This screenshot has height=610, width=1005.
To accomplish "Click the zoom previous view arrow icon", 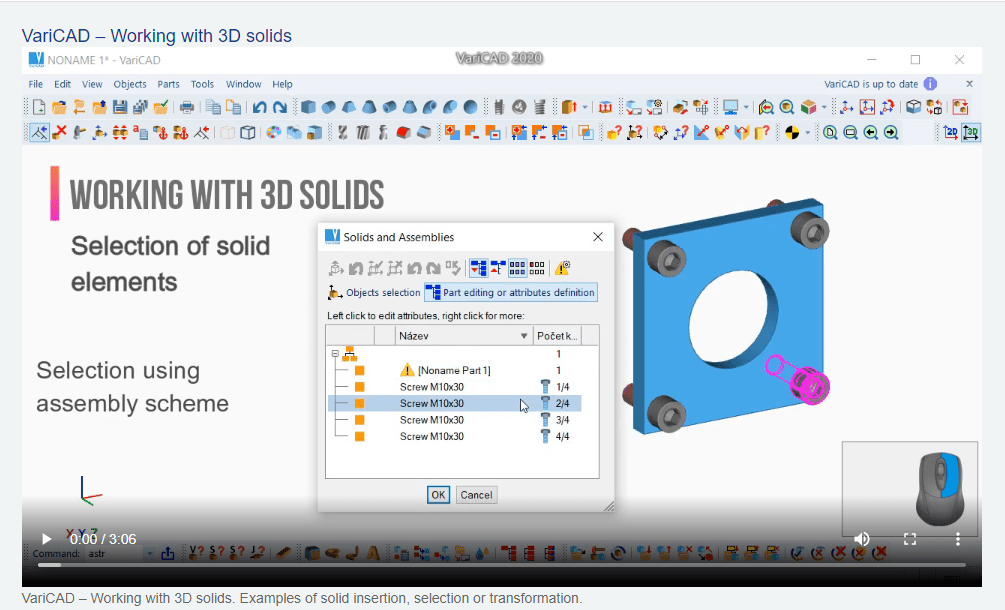I will [870, 133].
